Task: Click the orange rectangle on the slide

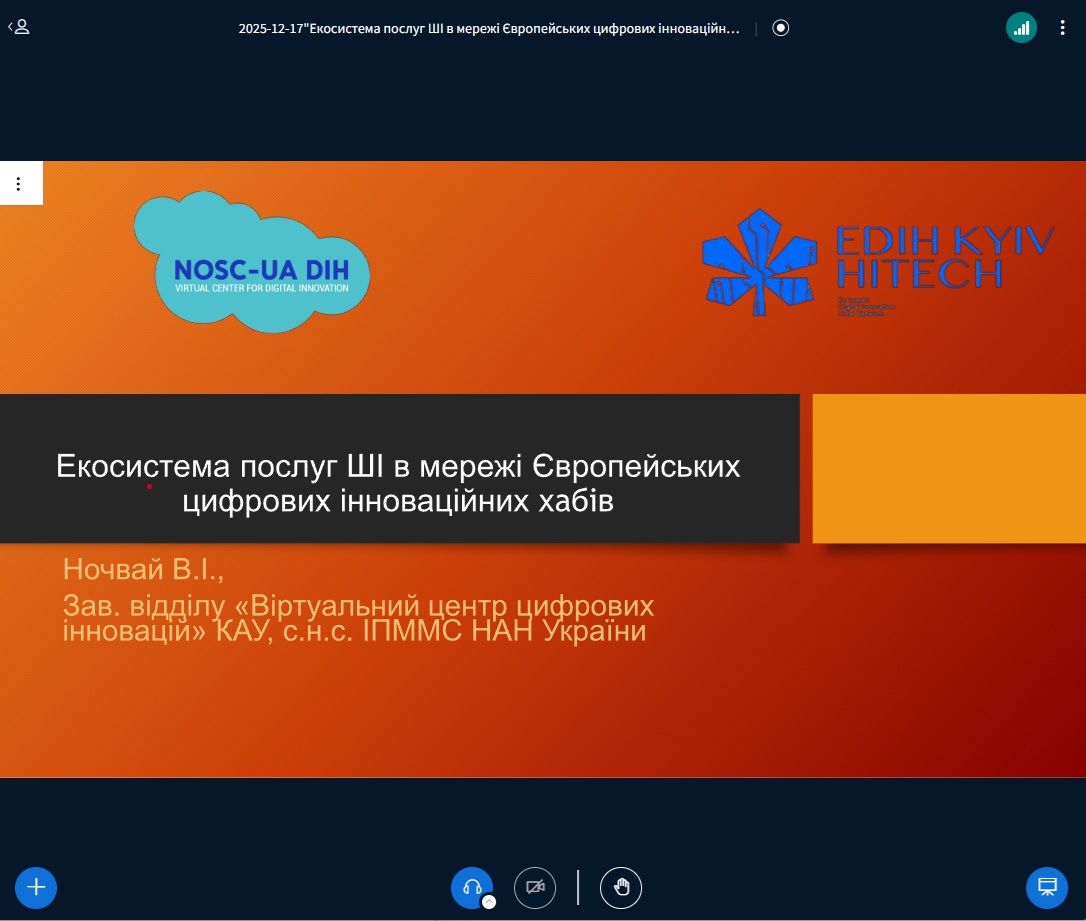Action: [x=948, y=468]
